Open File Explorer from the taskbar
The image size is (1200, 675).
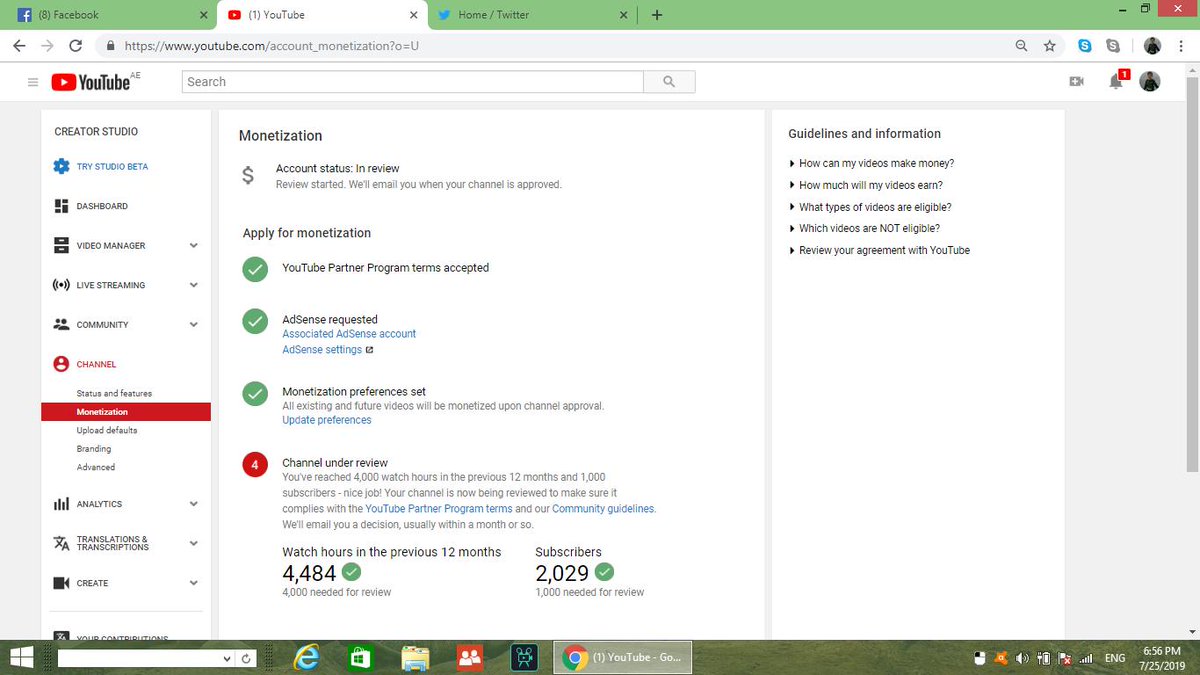(415, 658)
